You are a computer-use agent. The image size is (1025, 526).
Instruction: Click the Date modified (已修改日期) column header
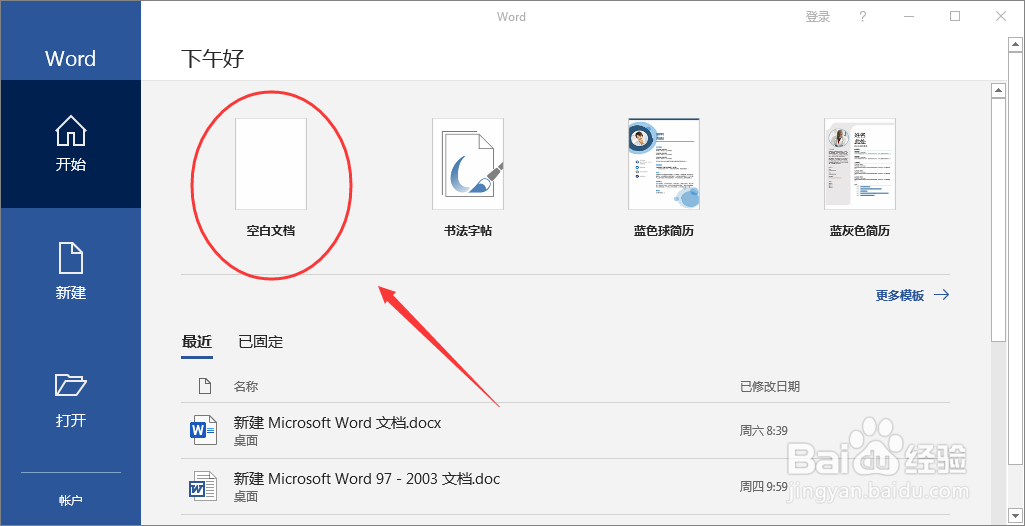click(769, 387)
